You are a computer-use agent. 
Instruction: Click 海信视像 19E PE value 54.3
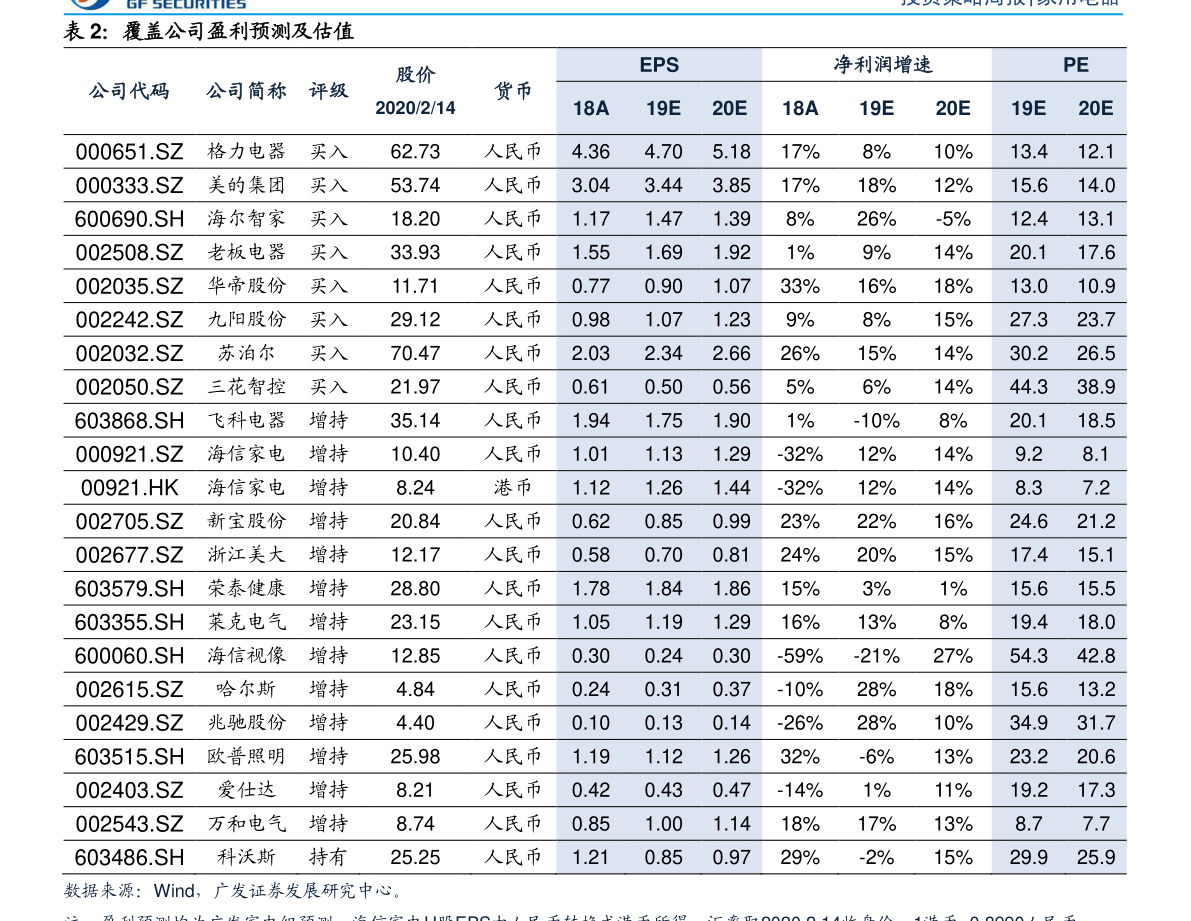pos(1028,656)
